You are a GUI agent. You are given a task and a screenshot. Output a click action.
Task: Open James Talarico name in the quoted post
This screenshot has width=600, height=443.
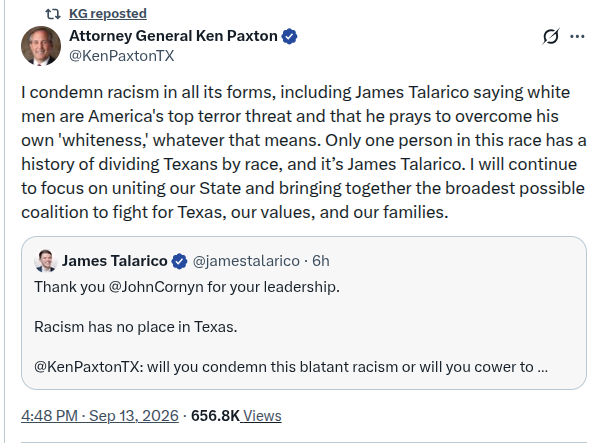pyautogui.click(x=114, y=261)
